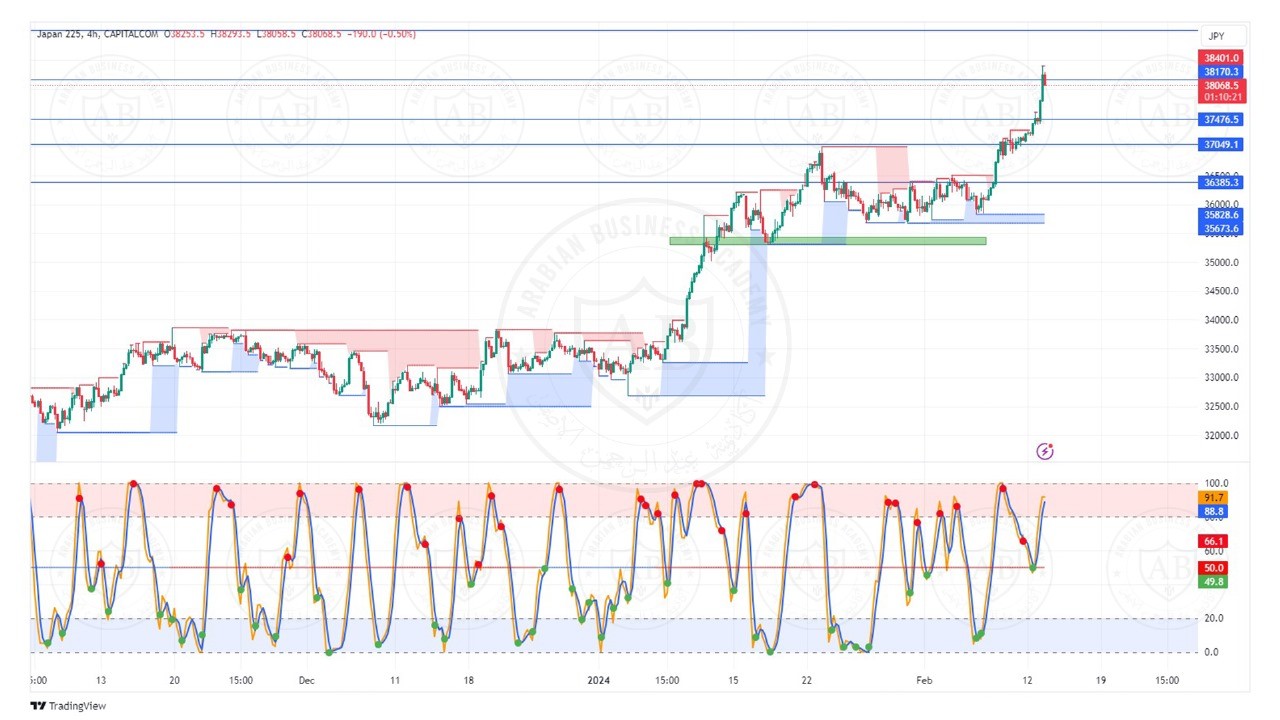This screenshot has width=1280, height=720.
Task: Click the 2024 label on time axis
Action: (599, 680)
